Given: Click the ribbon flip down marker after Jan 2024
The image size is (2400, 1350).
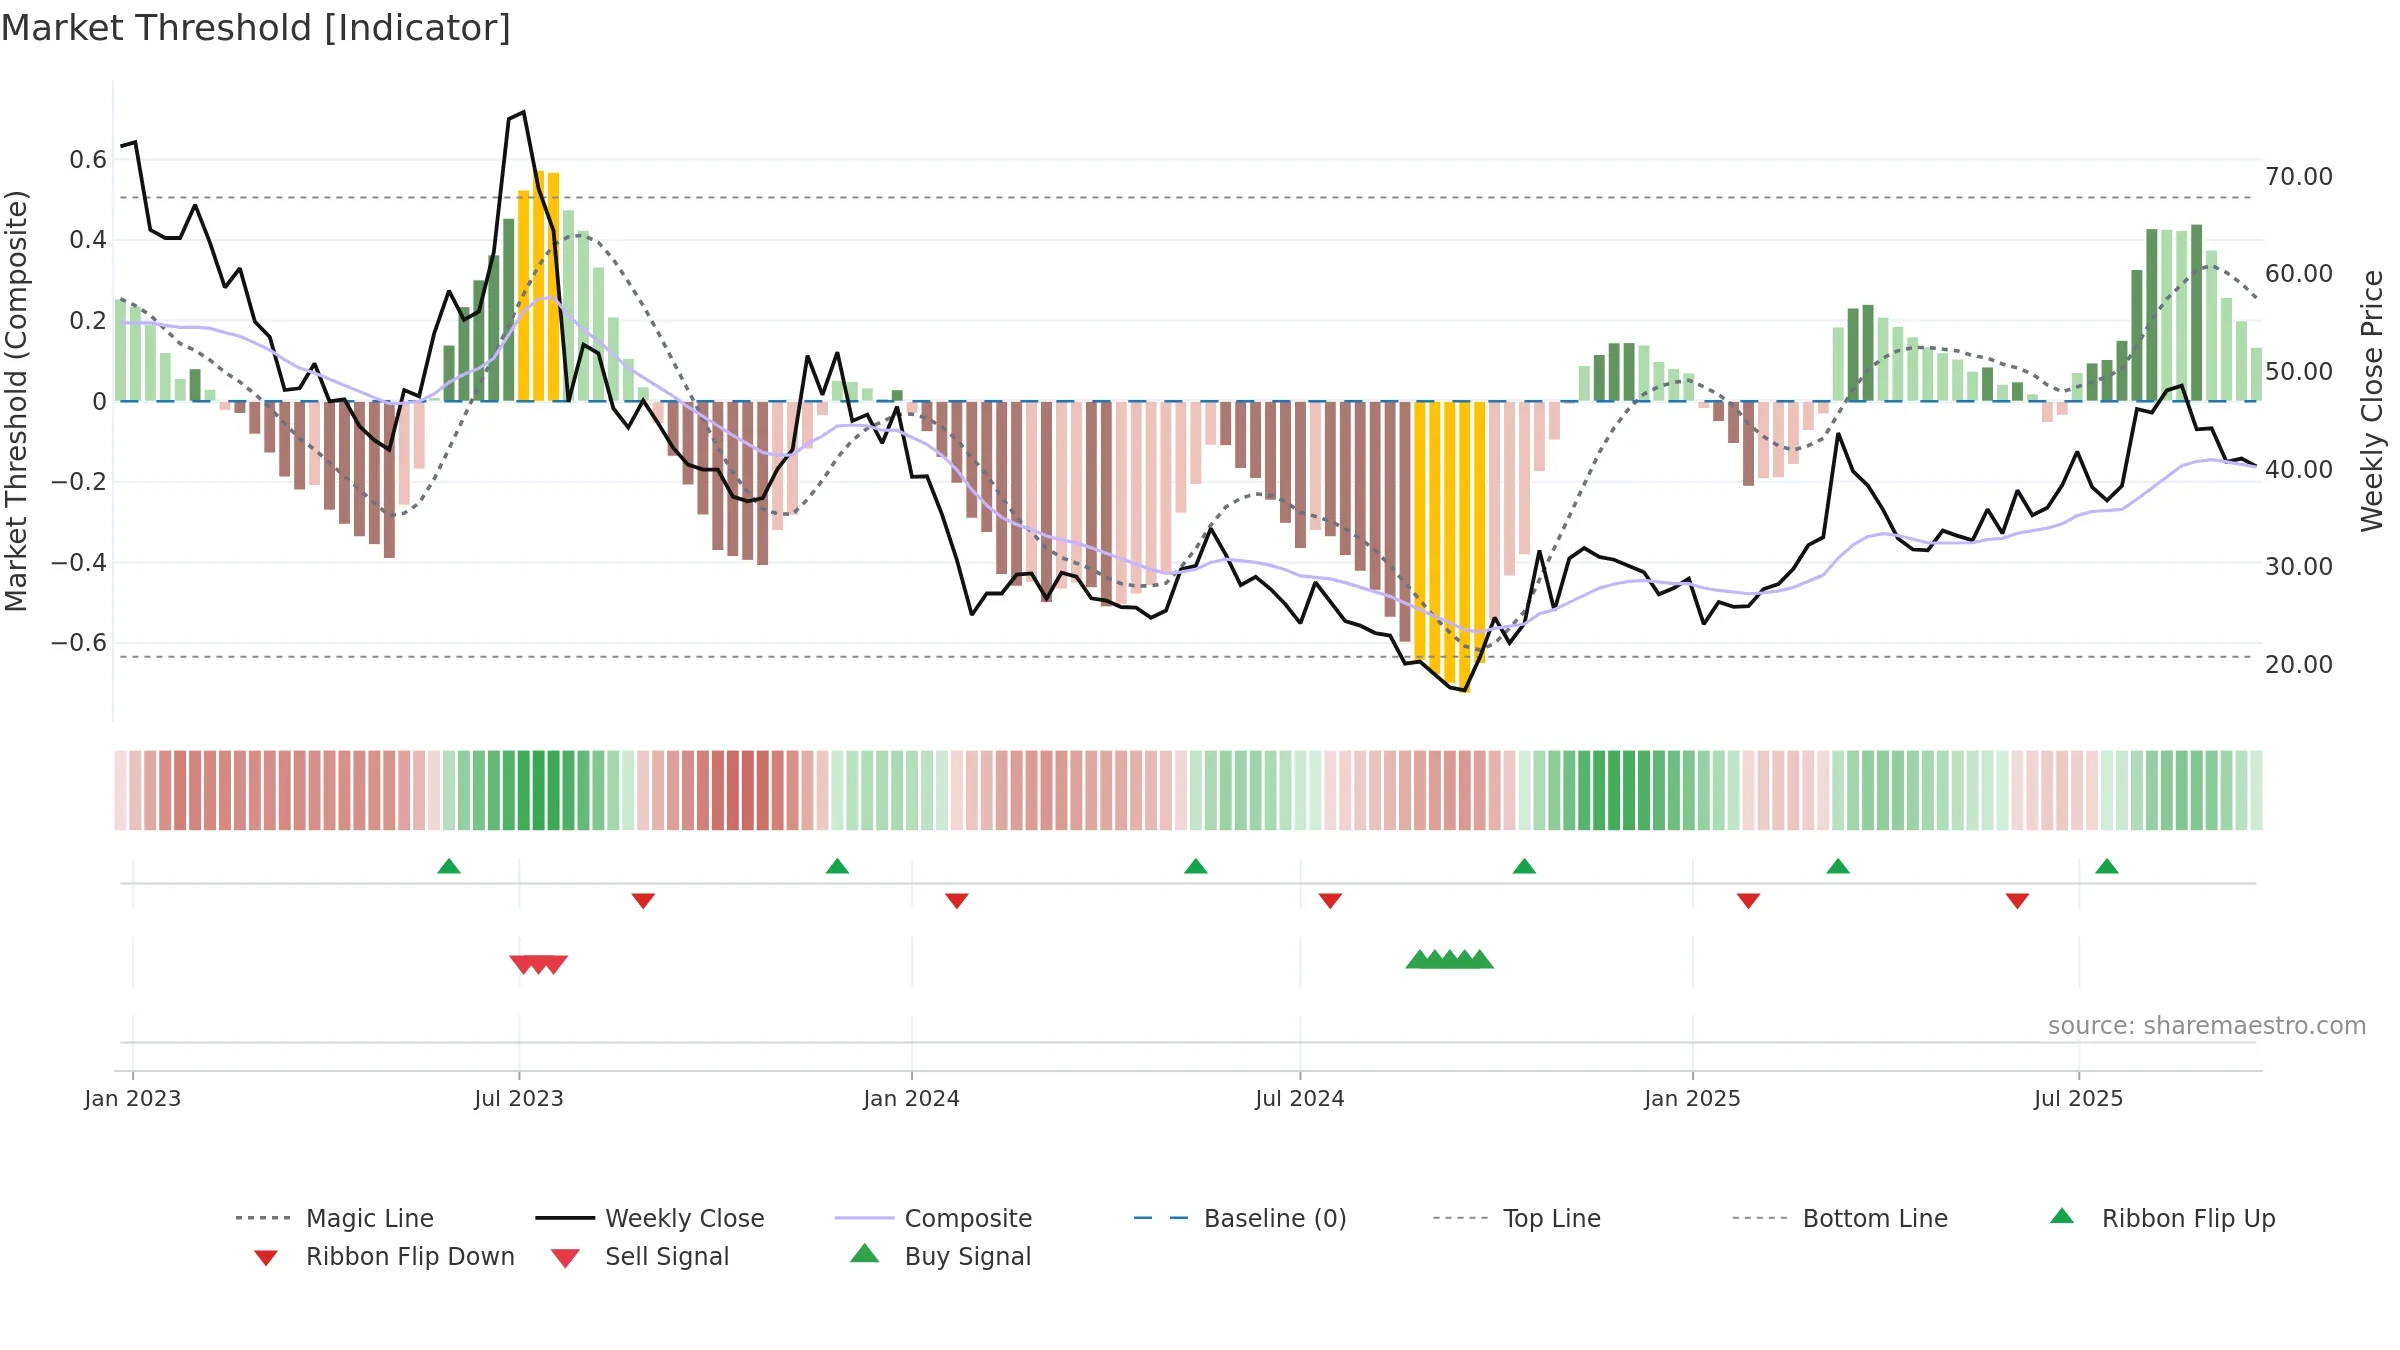Looking at the screenshot, I should (x=957, y=901).
